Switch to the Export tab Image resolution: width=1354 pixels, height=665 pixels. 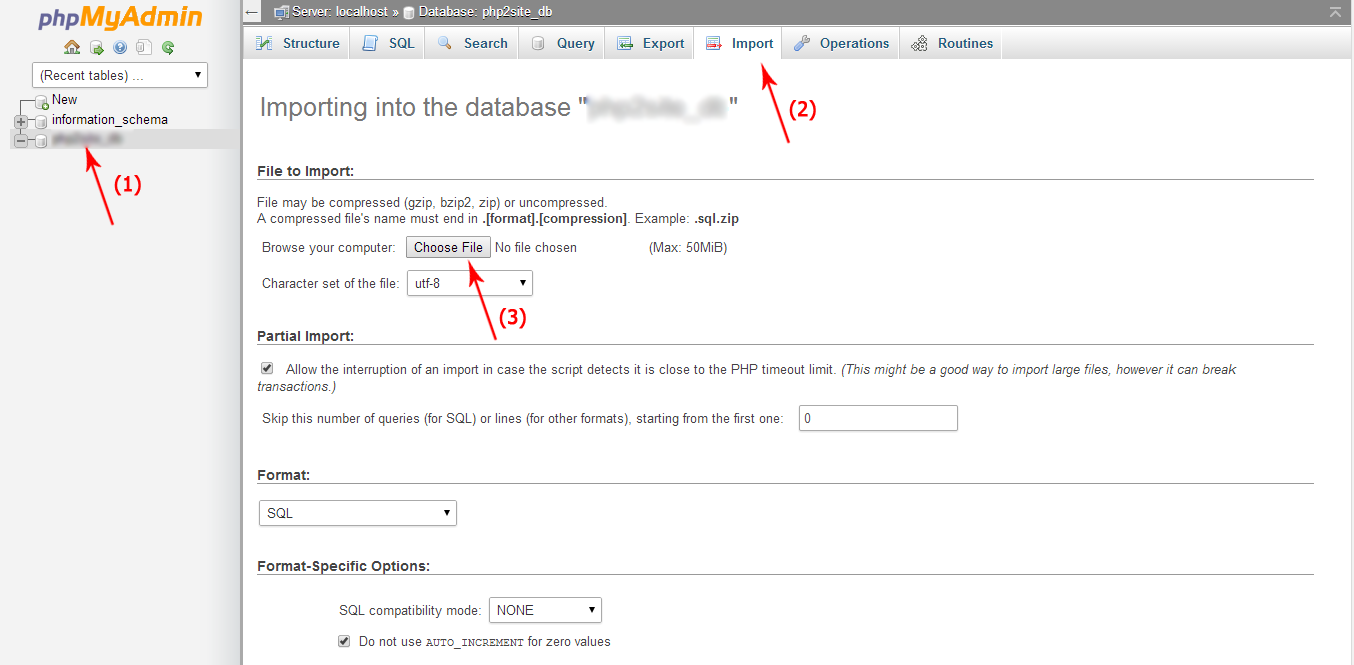pos(651,43)
